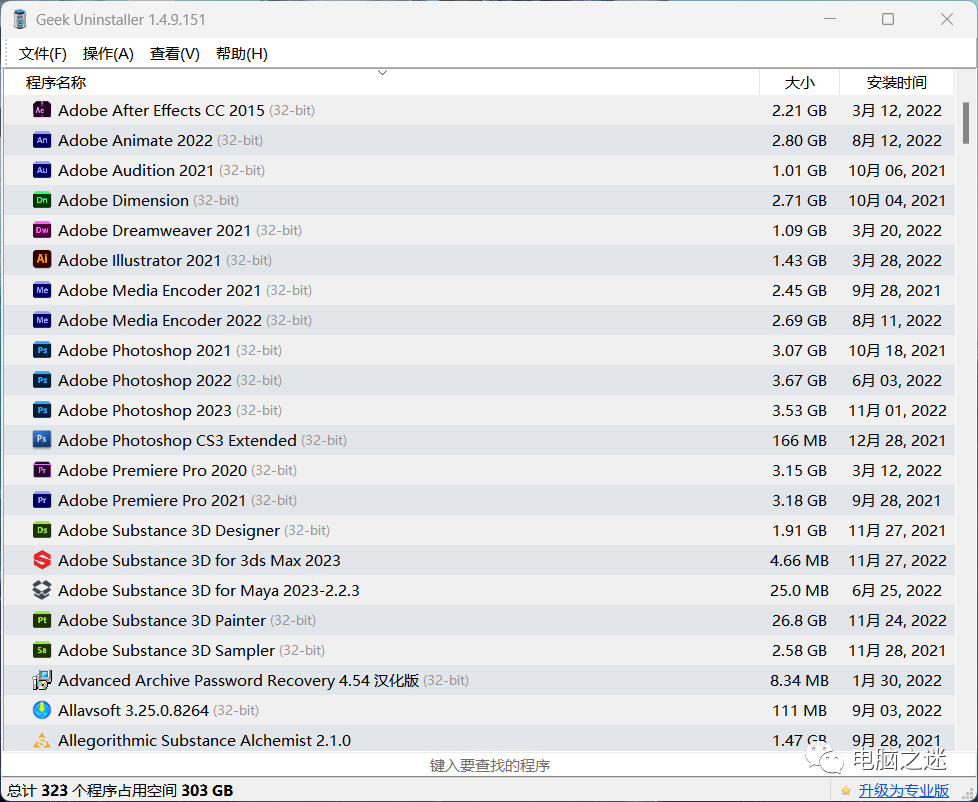The width and height of the screenshot is (978, 802).
Task: Click the Substance 3D Designer icon
Action: 42,530
